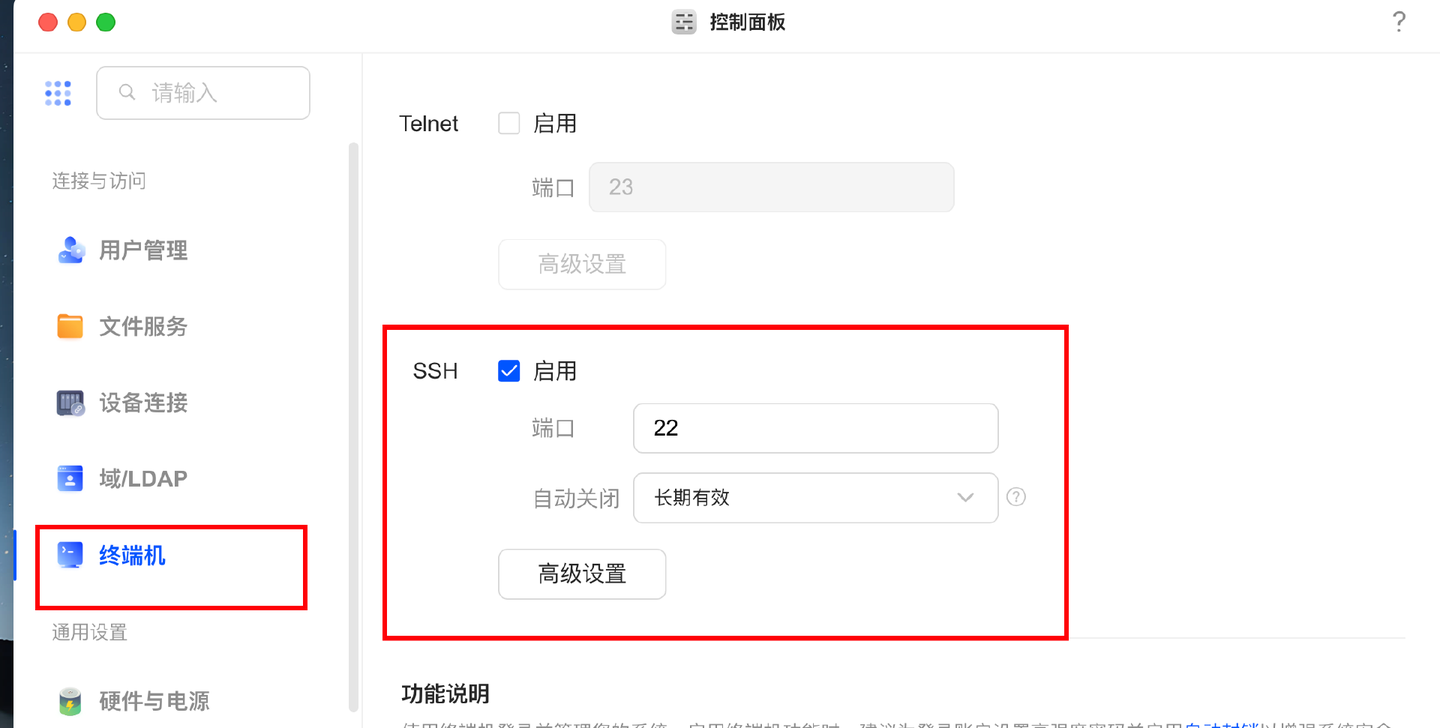Open 用户管理 in the sidebar

point(143,250)
